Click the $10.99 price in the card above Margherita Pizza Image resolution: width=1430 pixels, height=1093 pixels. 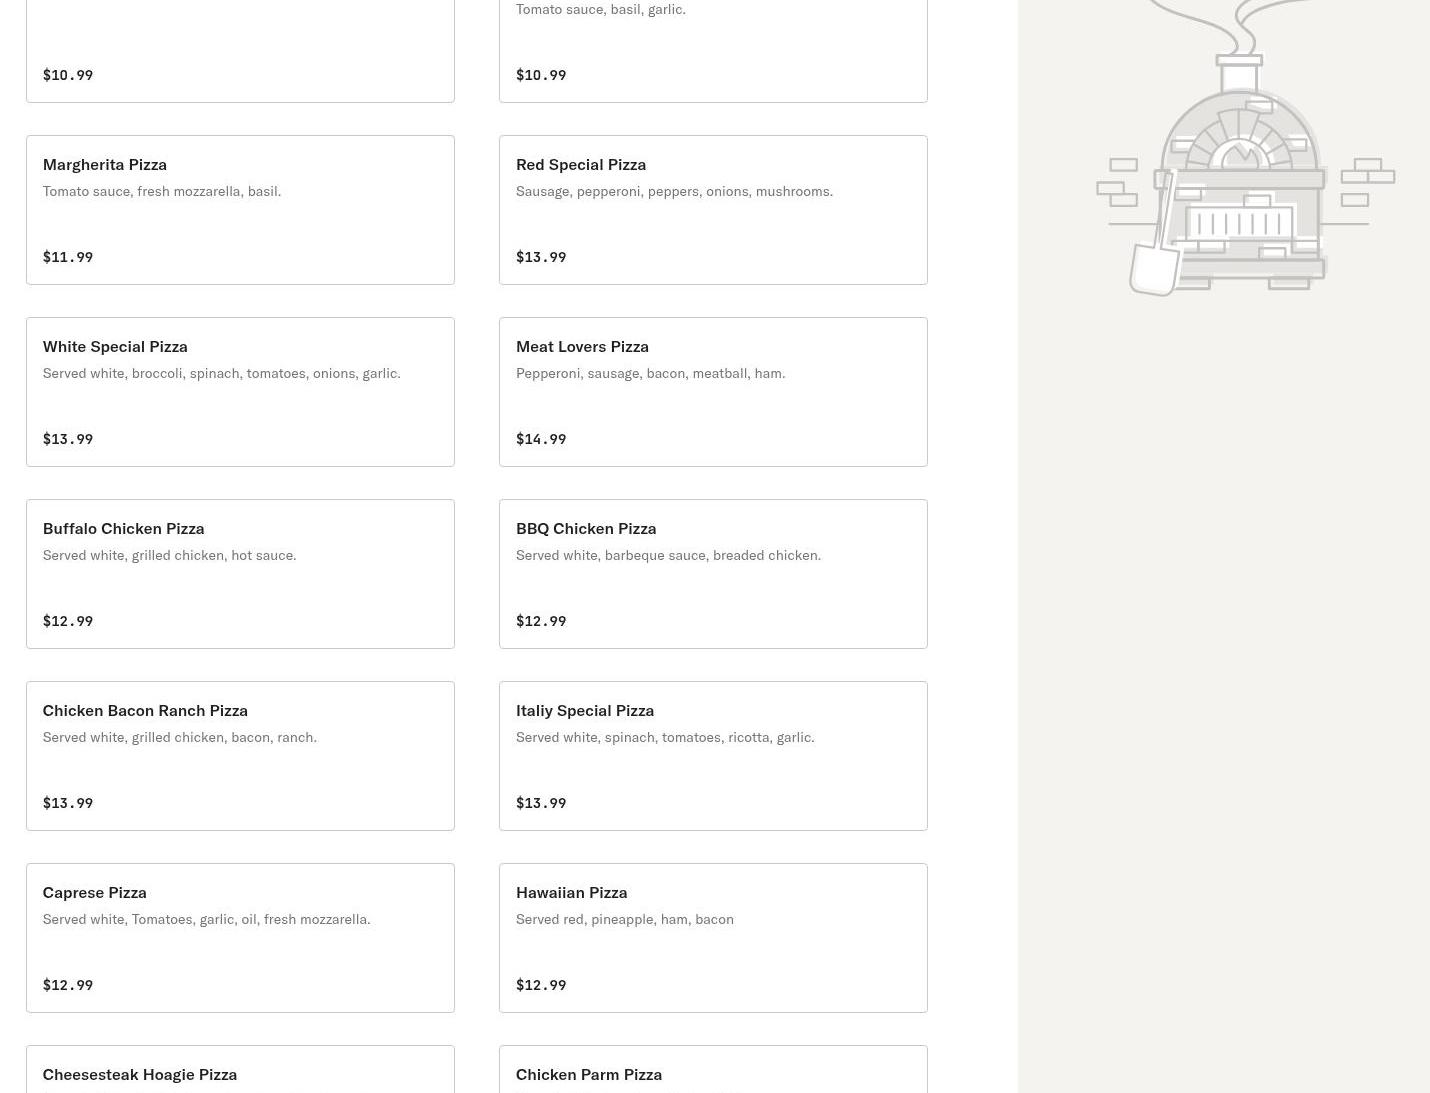click(x=68, y=75)
